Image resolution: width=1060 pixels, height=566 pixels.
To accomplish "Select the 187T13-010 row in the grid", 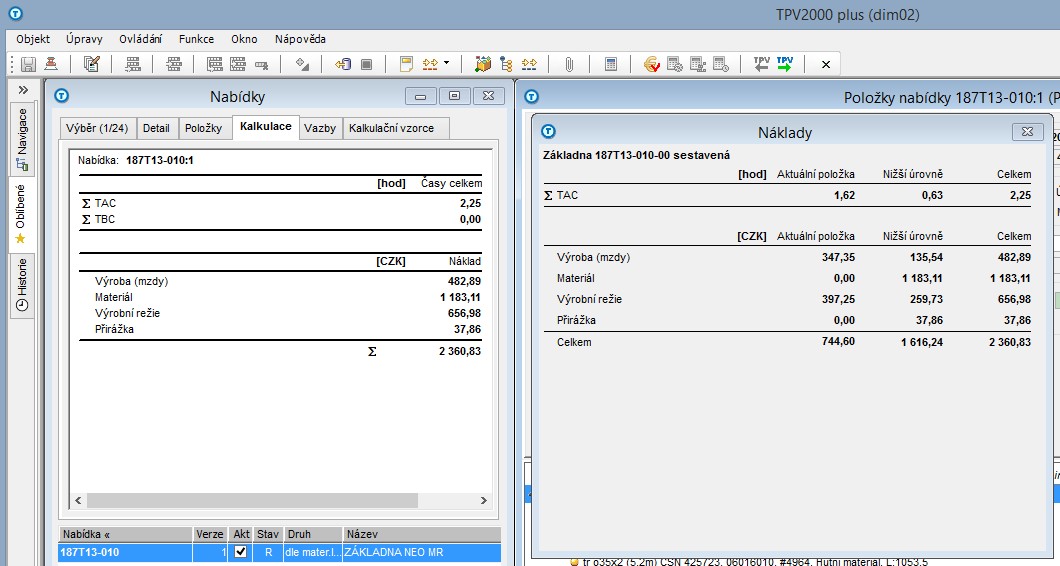I will click(280, 552).
